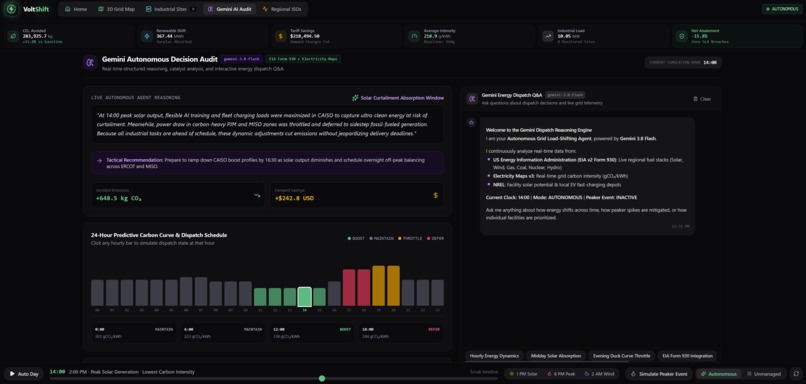Image resolution: width=806 pixels, height=384 pixels.
Task: Click Simulate Peaker Event button
Action: (x=659, y=374)
